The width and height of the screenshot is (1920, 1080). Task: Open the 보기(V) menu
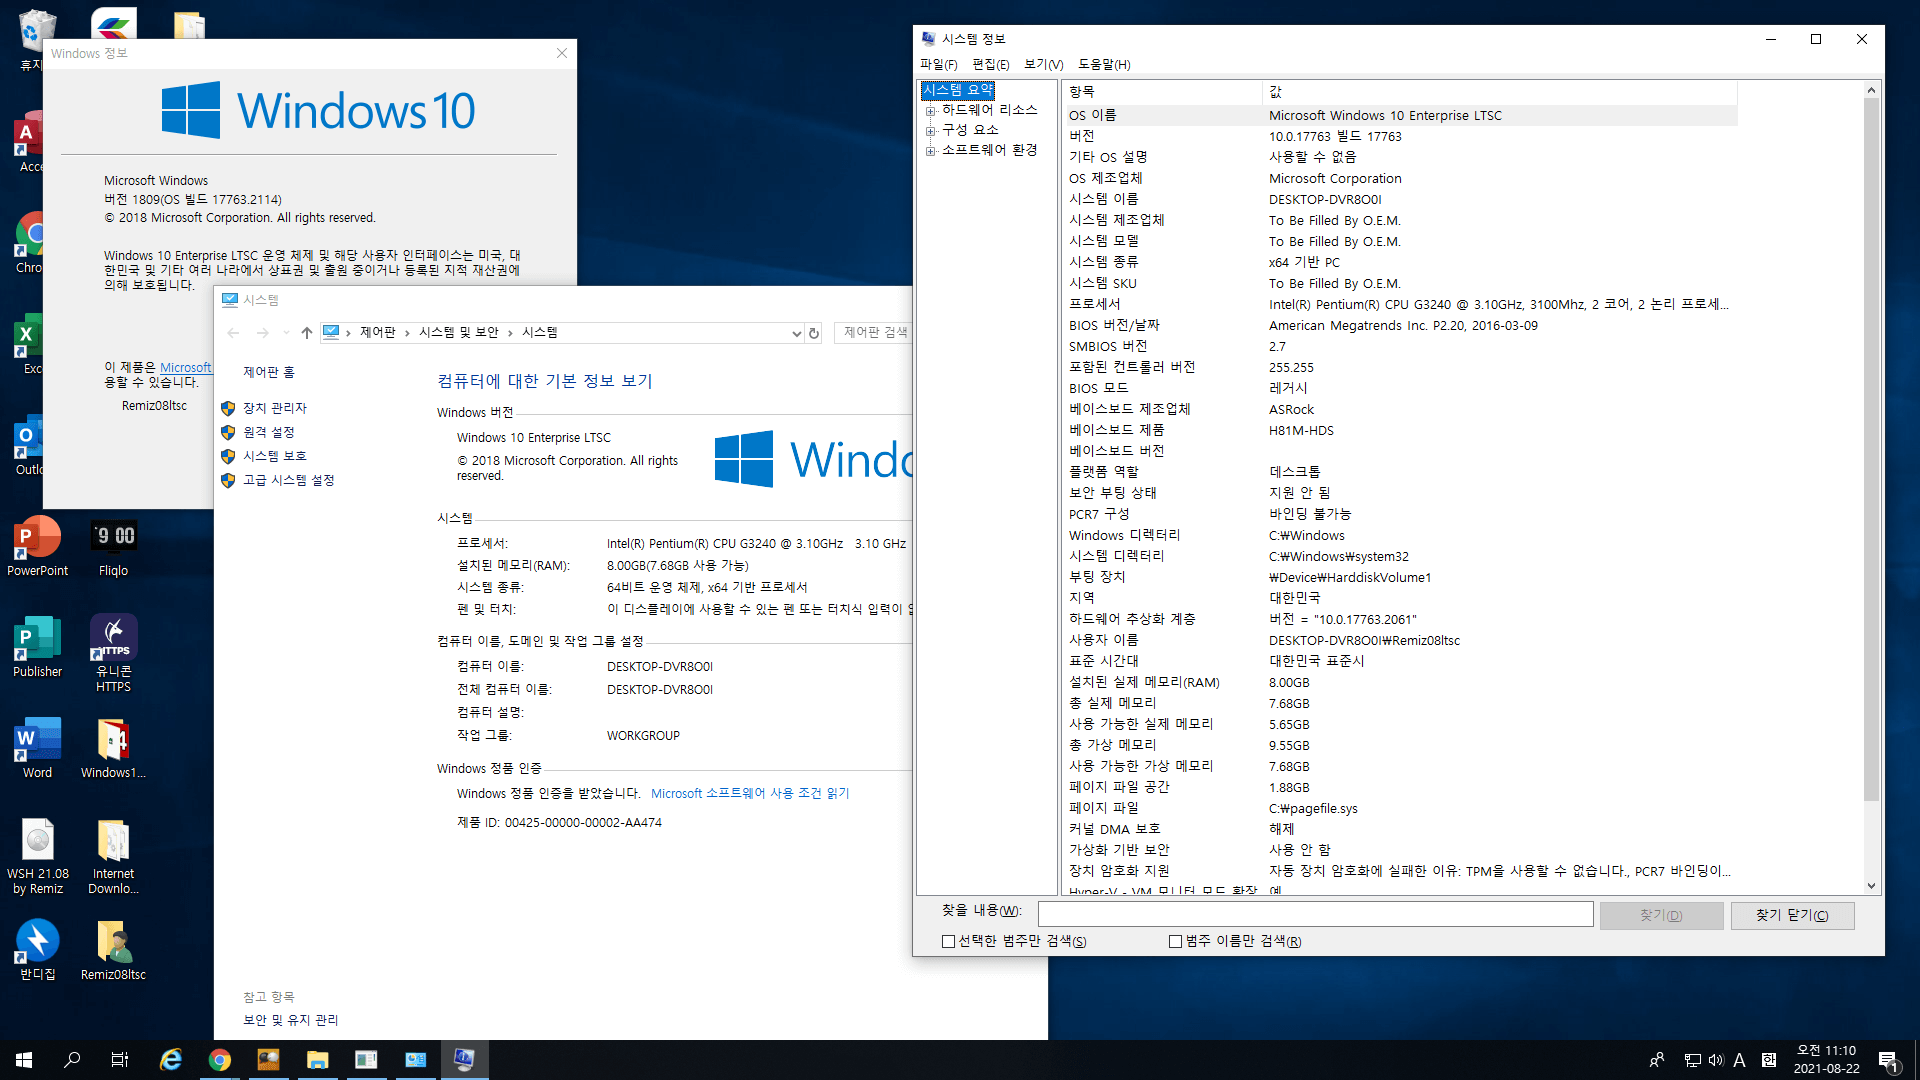pyautogui.click(x=1043, y=64)
